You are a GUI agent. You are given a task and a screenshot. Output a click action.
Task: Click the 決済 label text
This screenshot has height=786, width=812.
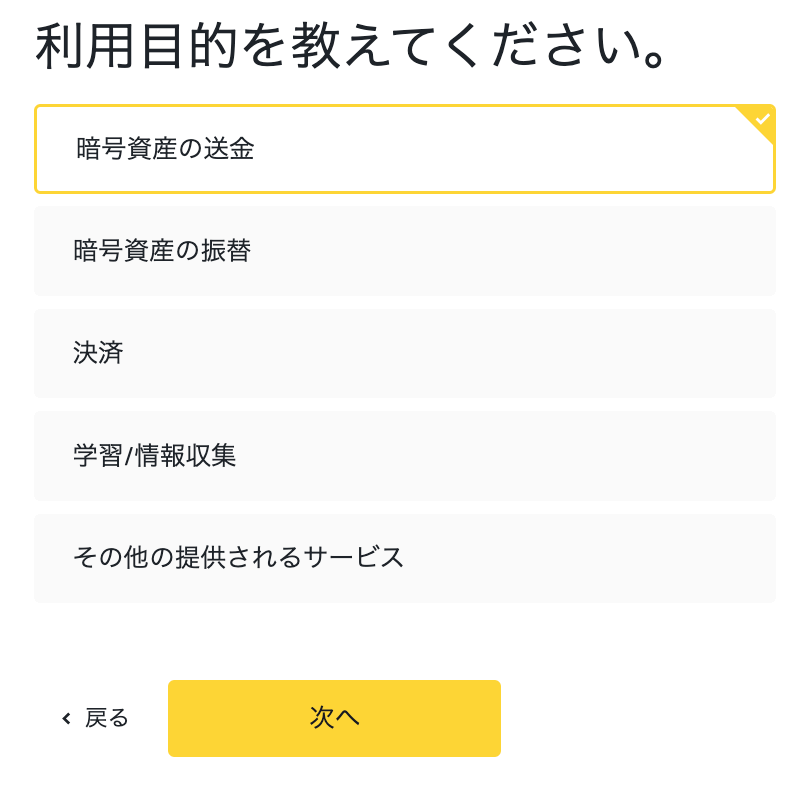point(98,353)
